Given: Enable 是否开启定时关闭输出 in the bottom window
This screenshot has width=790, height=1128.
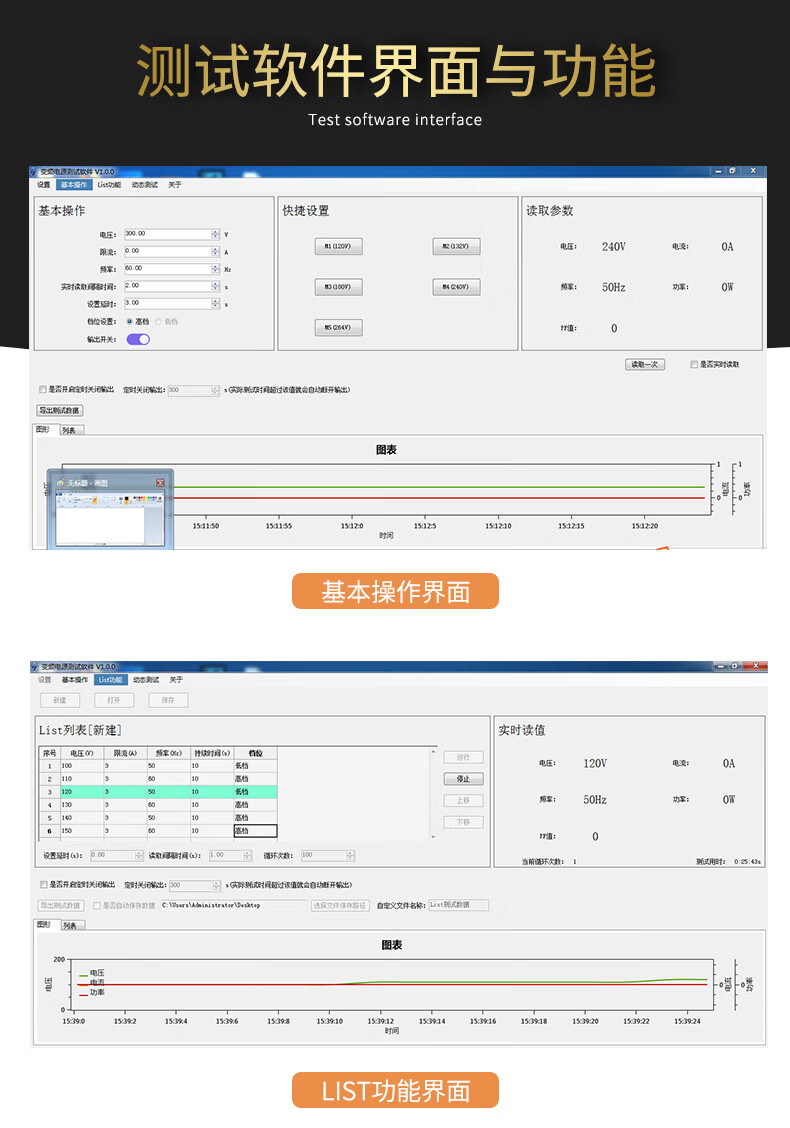Looking at the screenshot, I should [x=44, y=885].
